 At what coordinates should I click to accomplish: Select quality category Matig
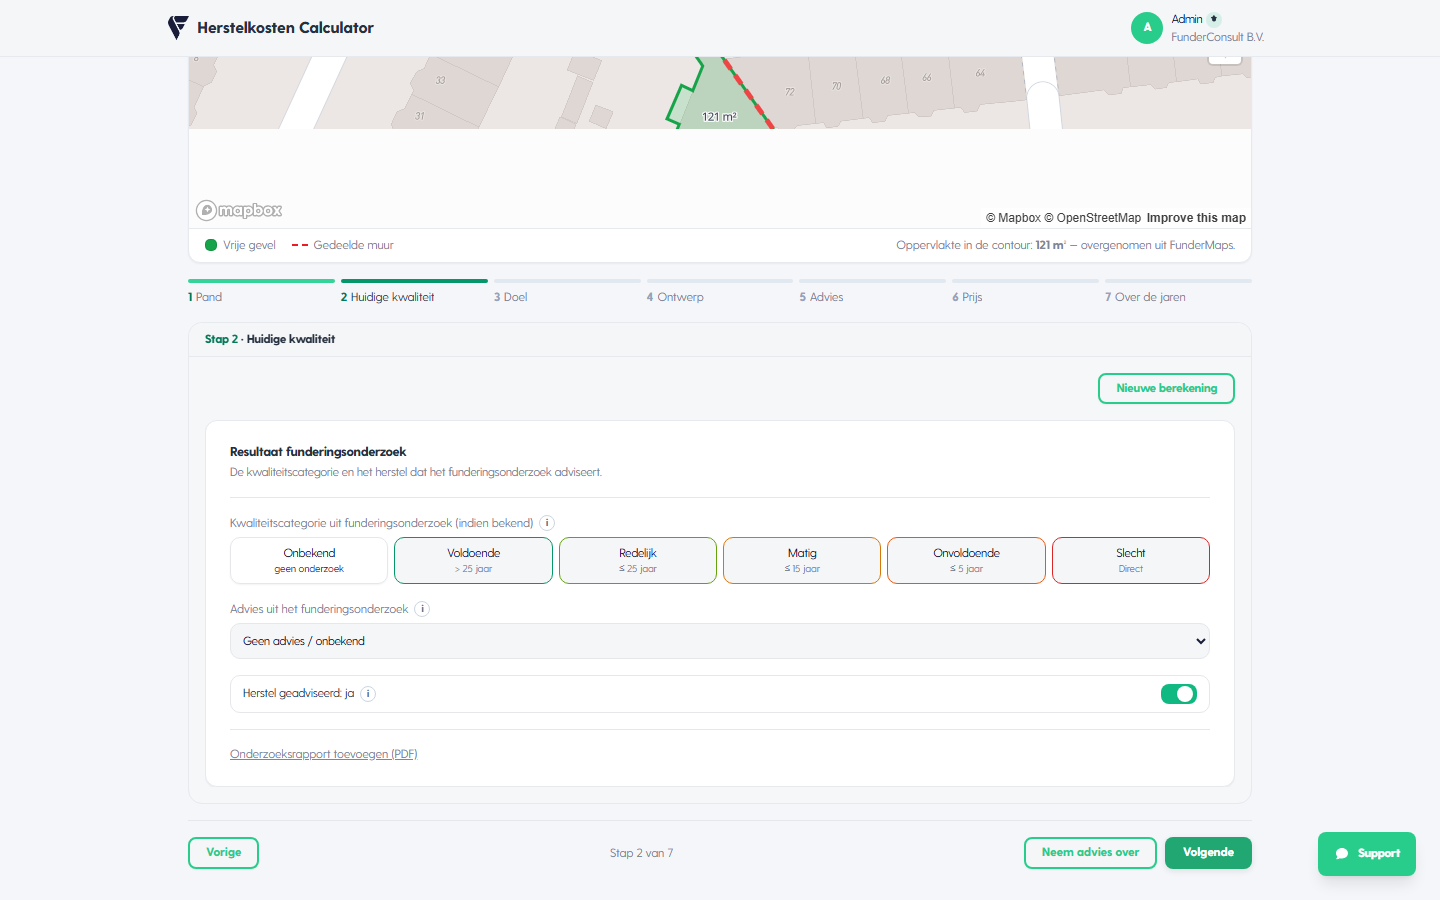802,560
